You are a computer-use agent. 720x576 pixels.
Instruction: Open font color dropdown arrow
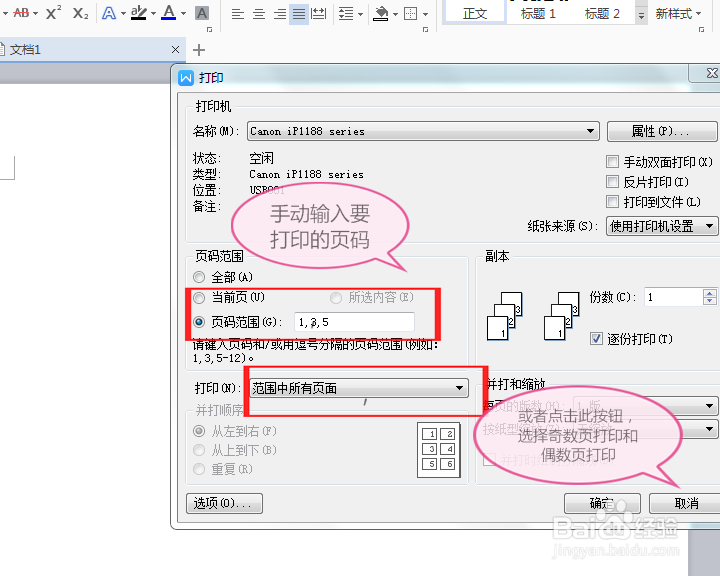(183, 14)
